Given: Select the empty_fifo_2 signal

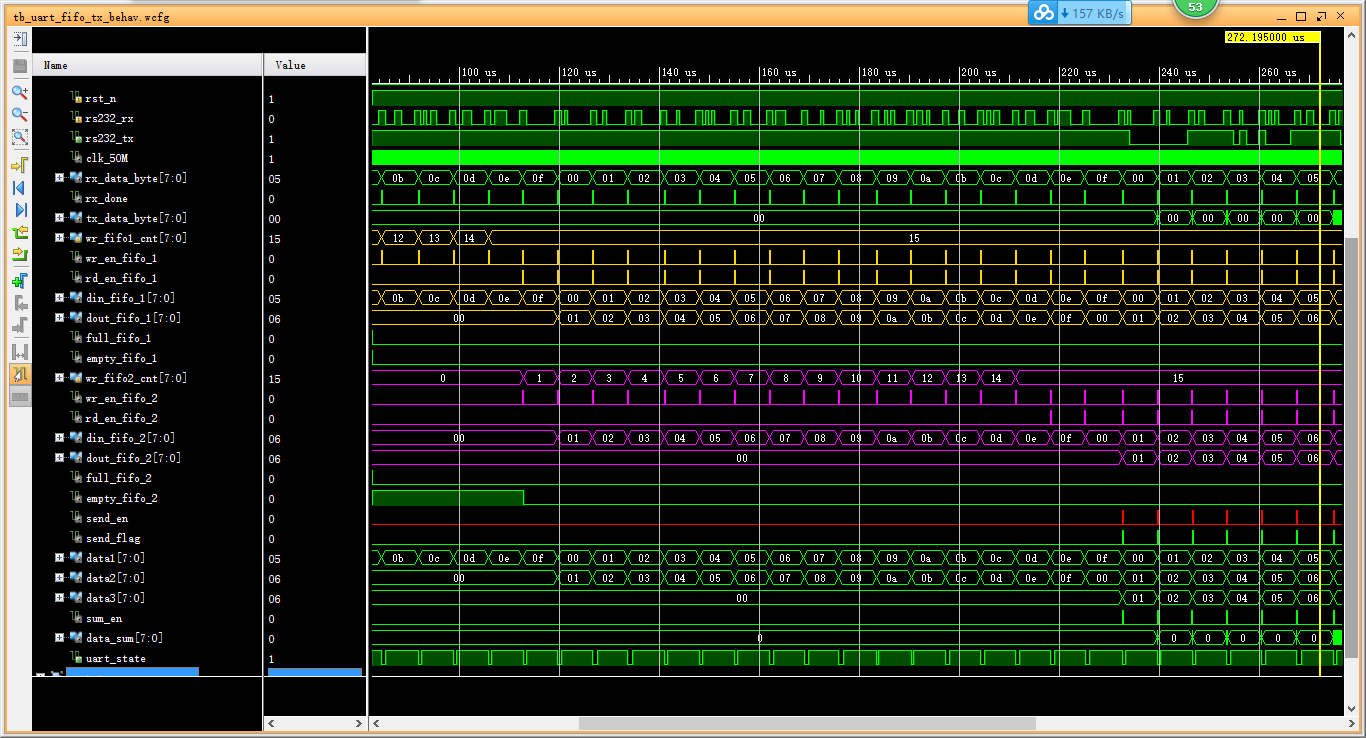Looking at the screenshot, I should point(120,499).
